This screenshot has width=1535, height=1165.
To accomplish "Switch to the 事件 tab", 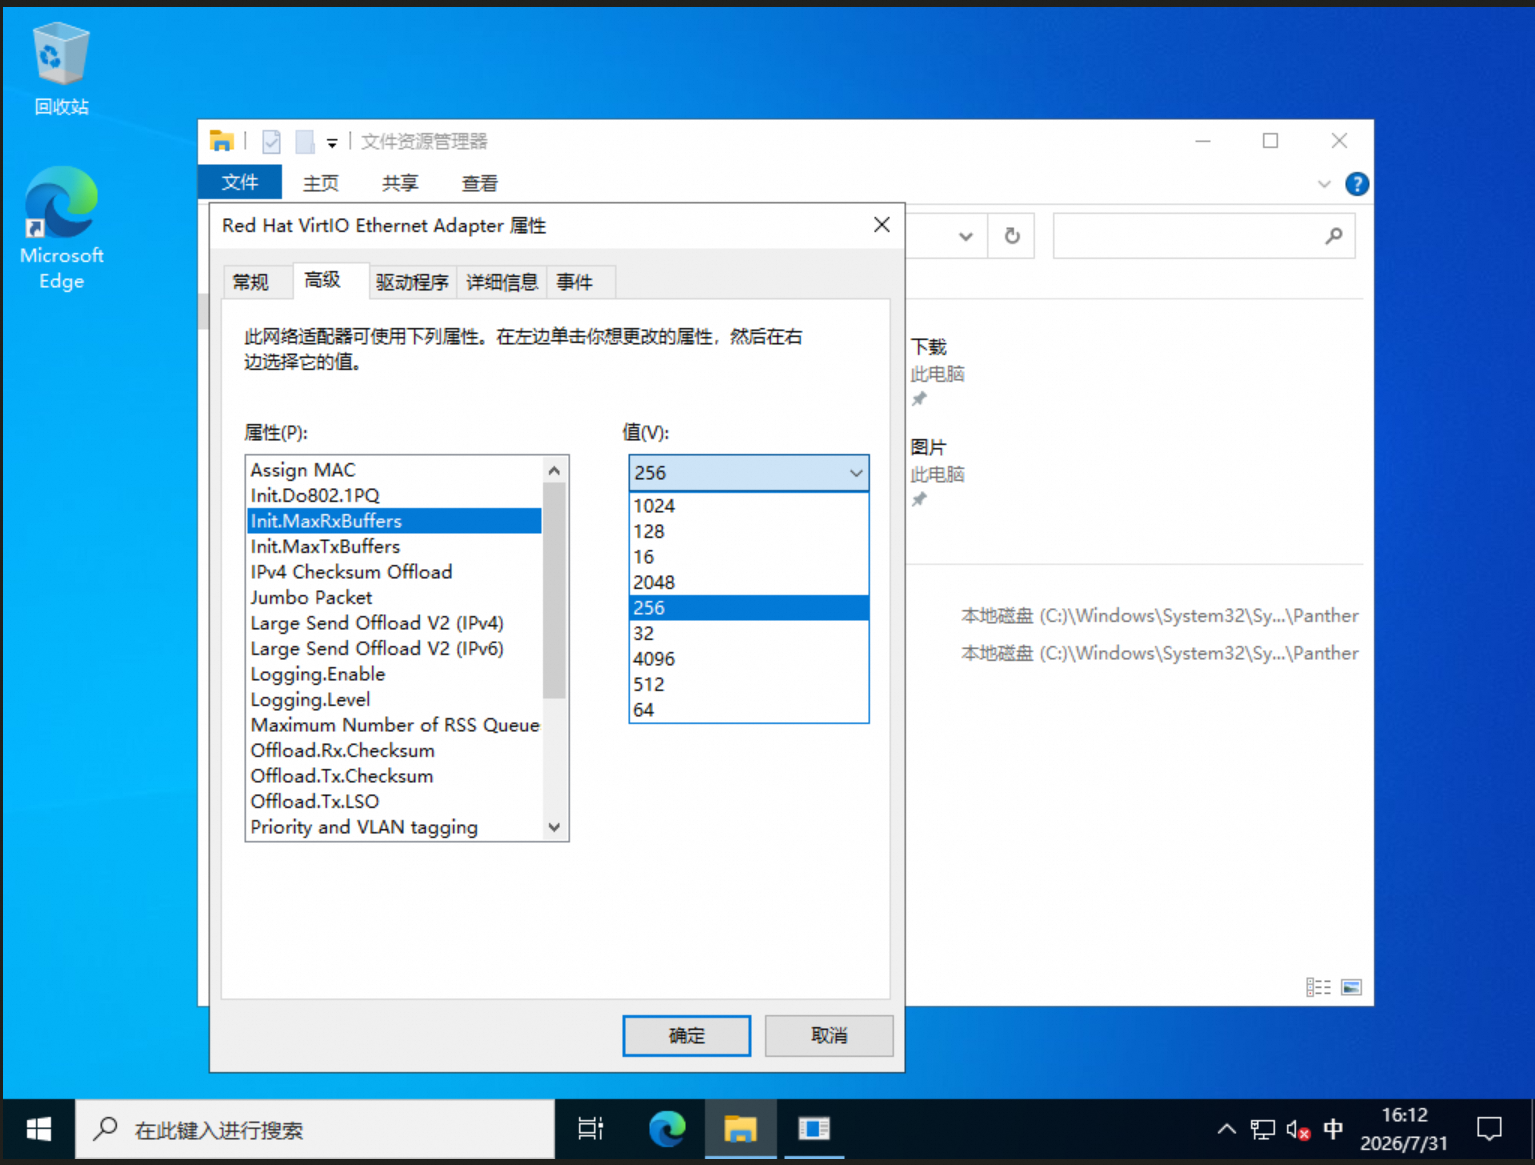I will tap(575, 282).
